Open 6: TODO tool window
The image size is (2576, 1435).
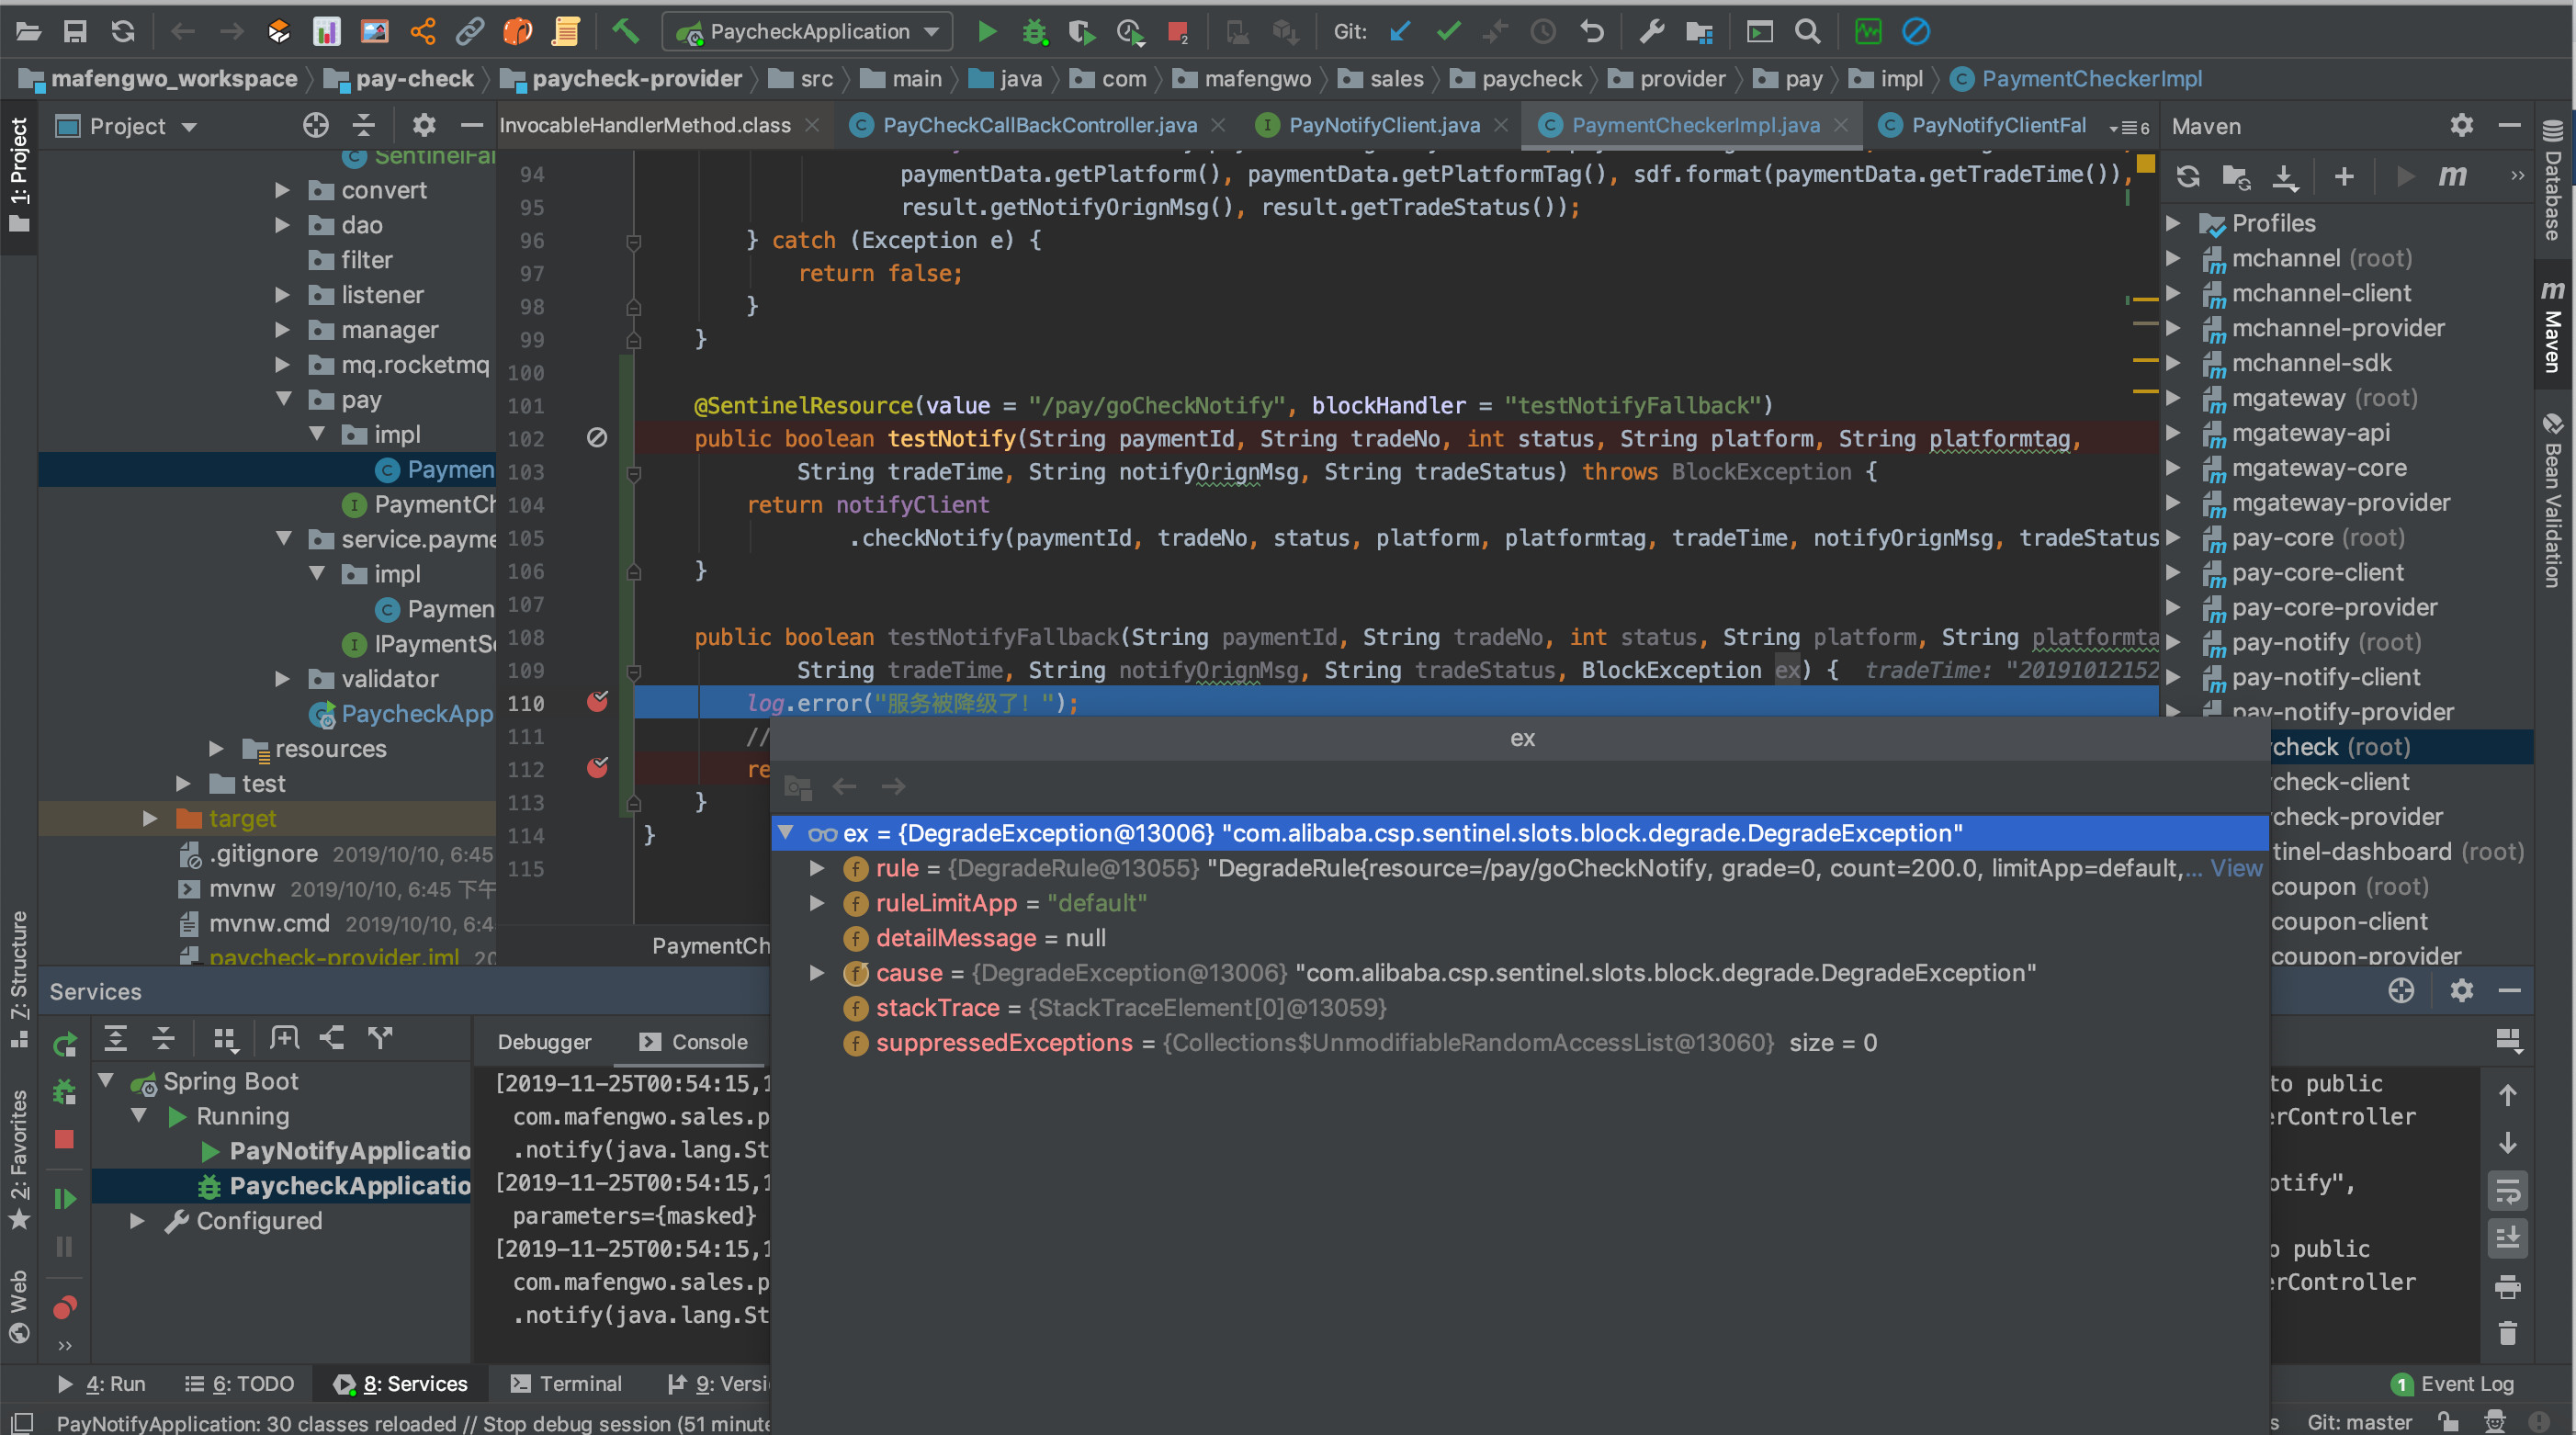point(240,1384)
